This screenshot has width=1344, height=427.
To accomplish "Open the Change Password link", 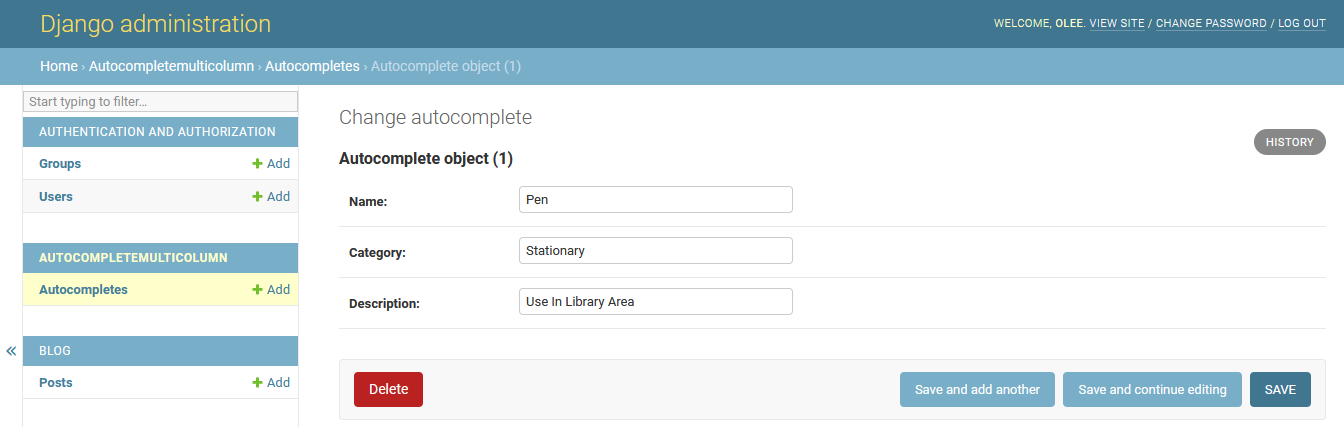I will click(x=1211, y=23).
